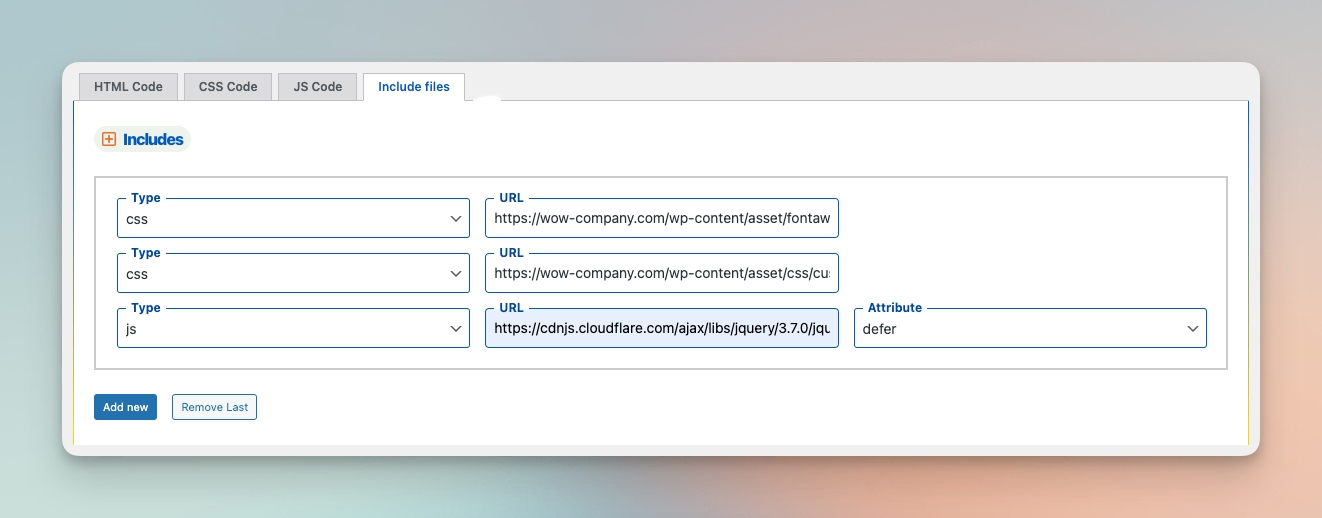Switch to the HTML Code tab

pos(128,87)
